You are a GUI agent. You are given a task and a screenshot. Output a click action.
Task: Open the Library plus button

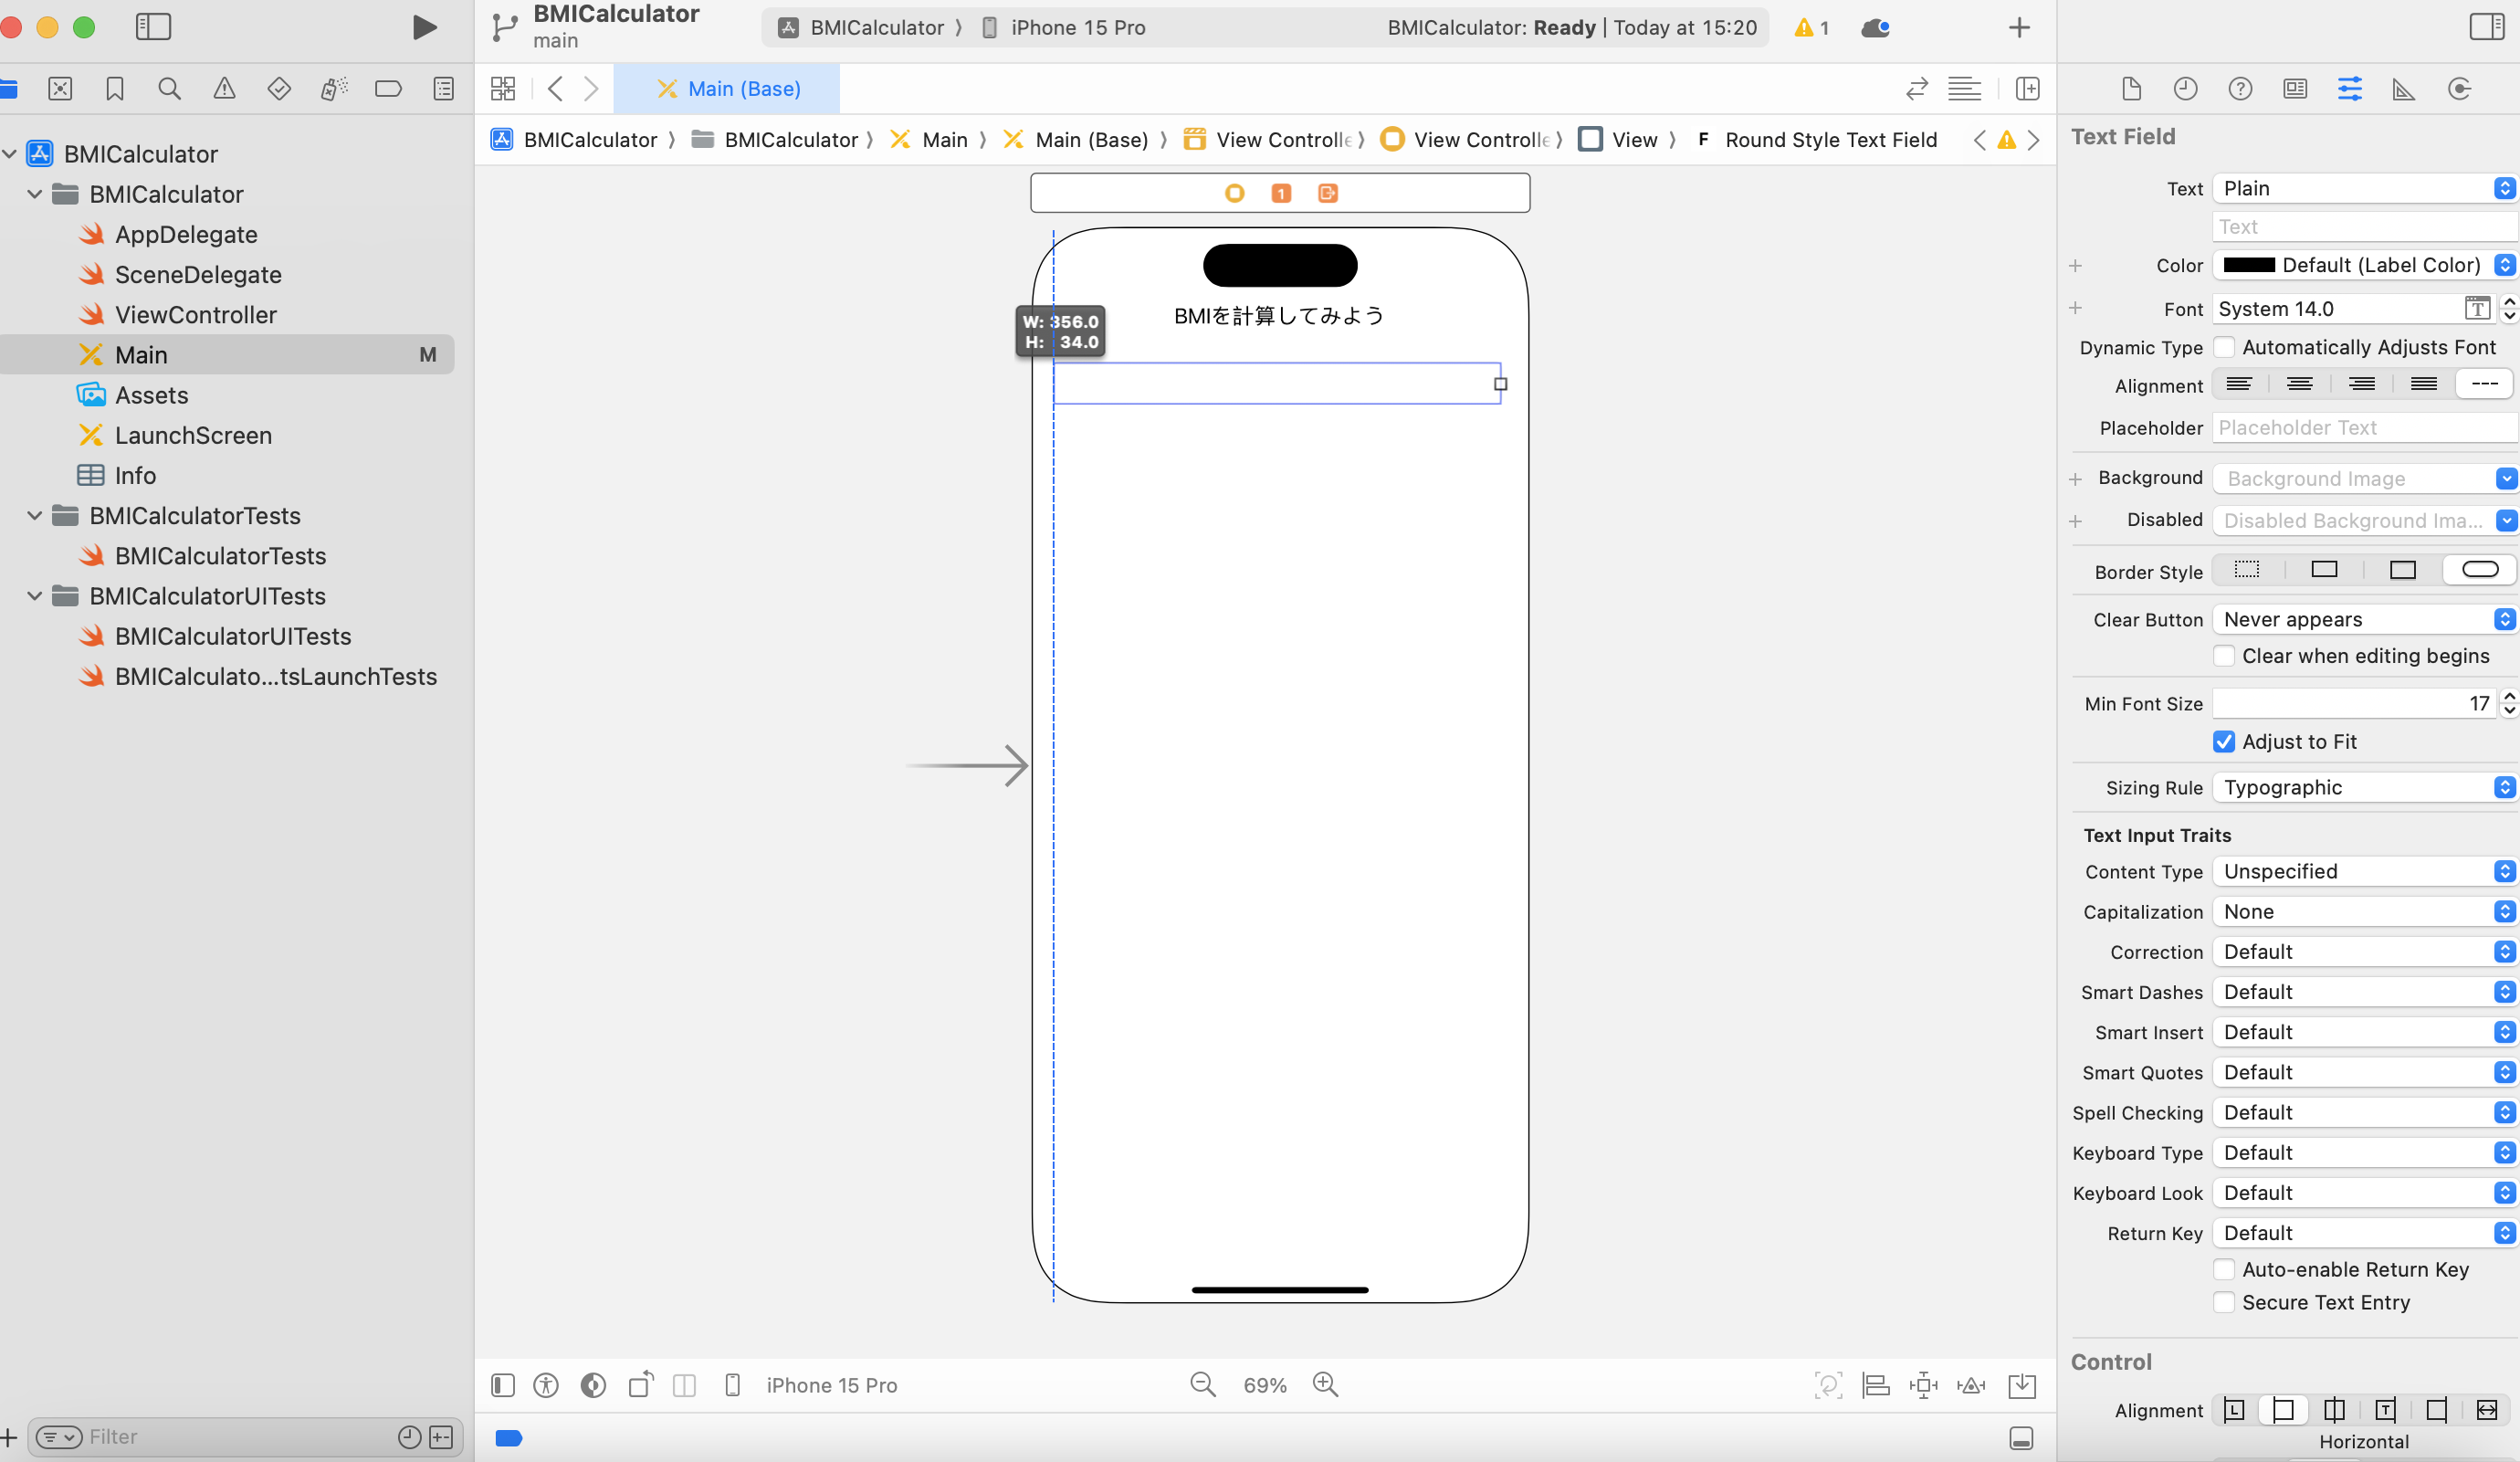[x=2019, y=27]
